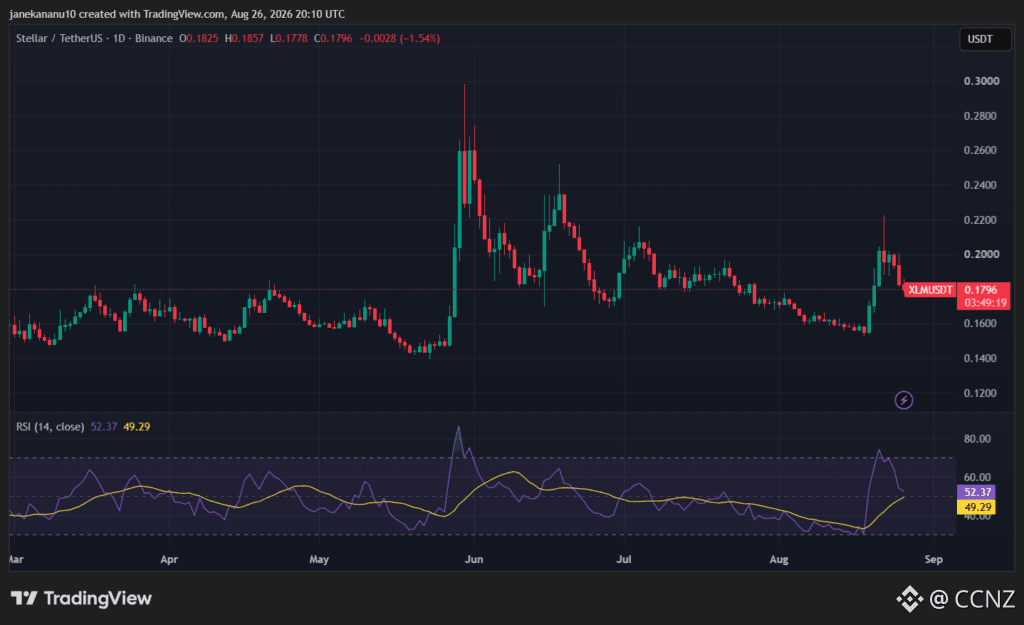Screen dimensions: 1024x625
Task: Click the Jul date axis label
Action: click(624, 559)
